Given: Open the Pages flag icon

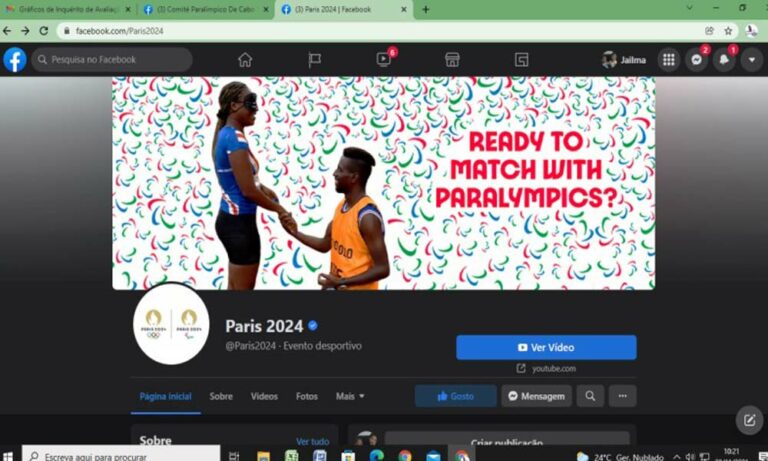Looking at the screenshot, I should (x=314, y=60).
